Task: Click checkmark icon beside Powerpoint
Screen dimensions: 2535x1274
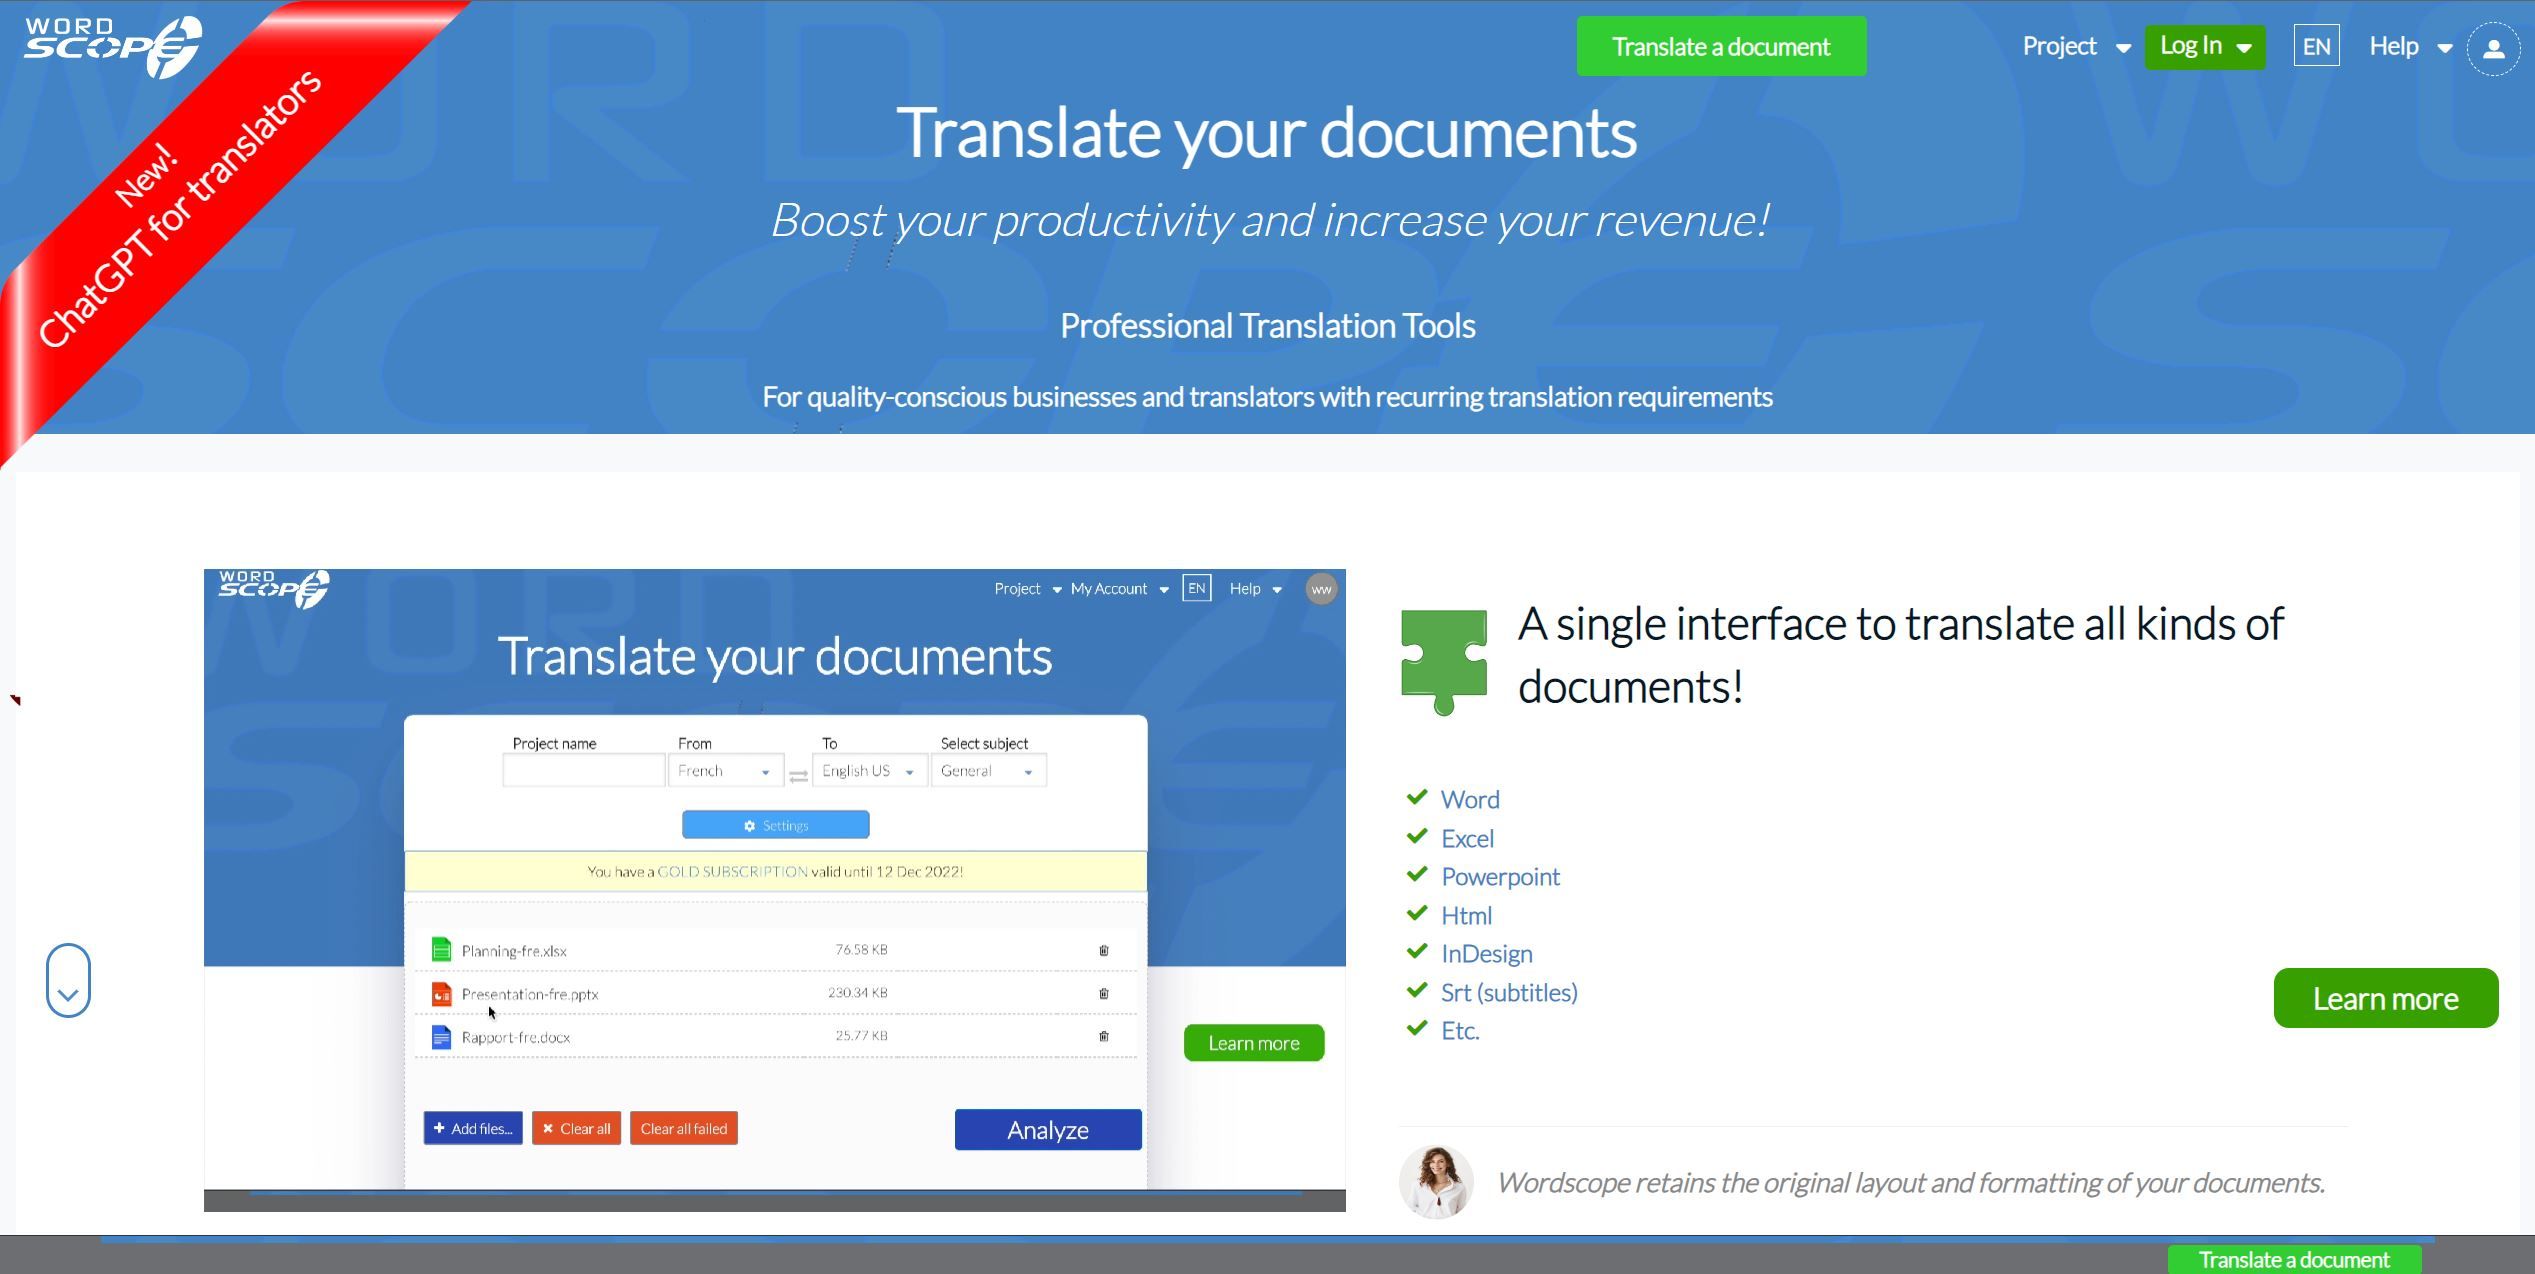Action: point(1416,874)
